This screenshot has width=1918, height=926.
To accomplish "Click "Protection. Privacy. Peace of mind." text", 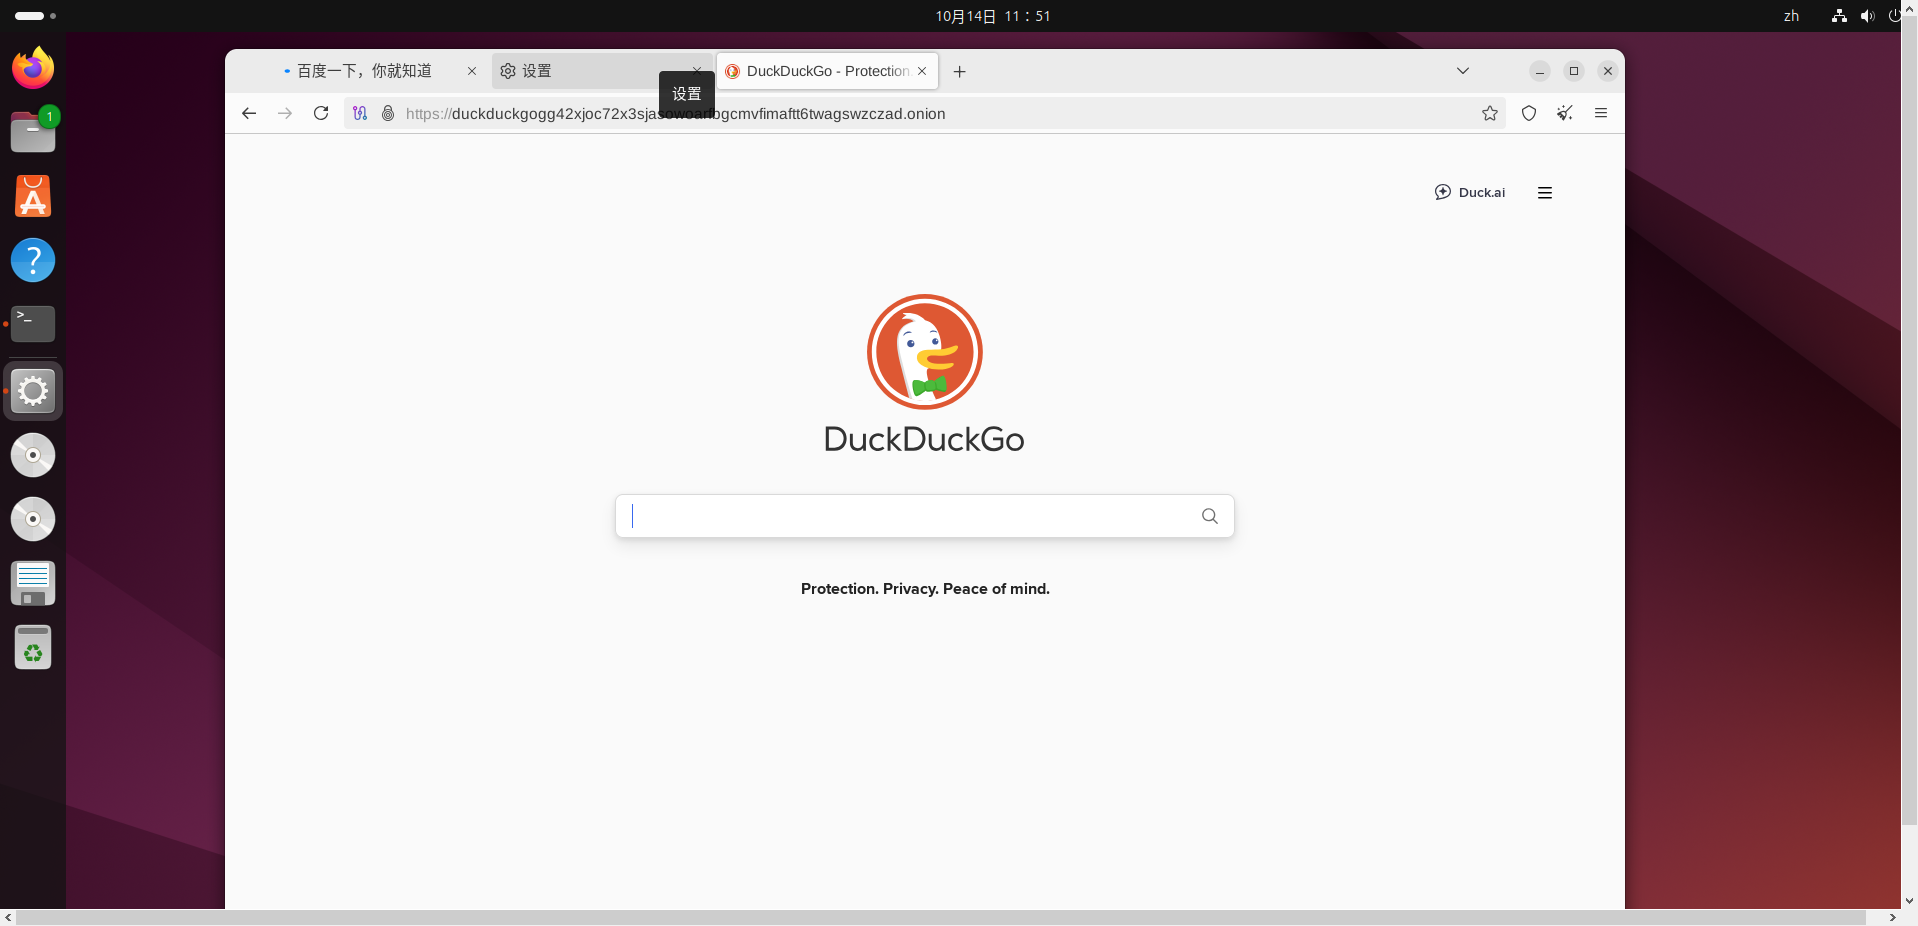I will [x=925, y=589].
